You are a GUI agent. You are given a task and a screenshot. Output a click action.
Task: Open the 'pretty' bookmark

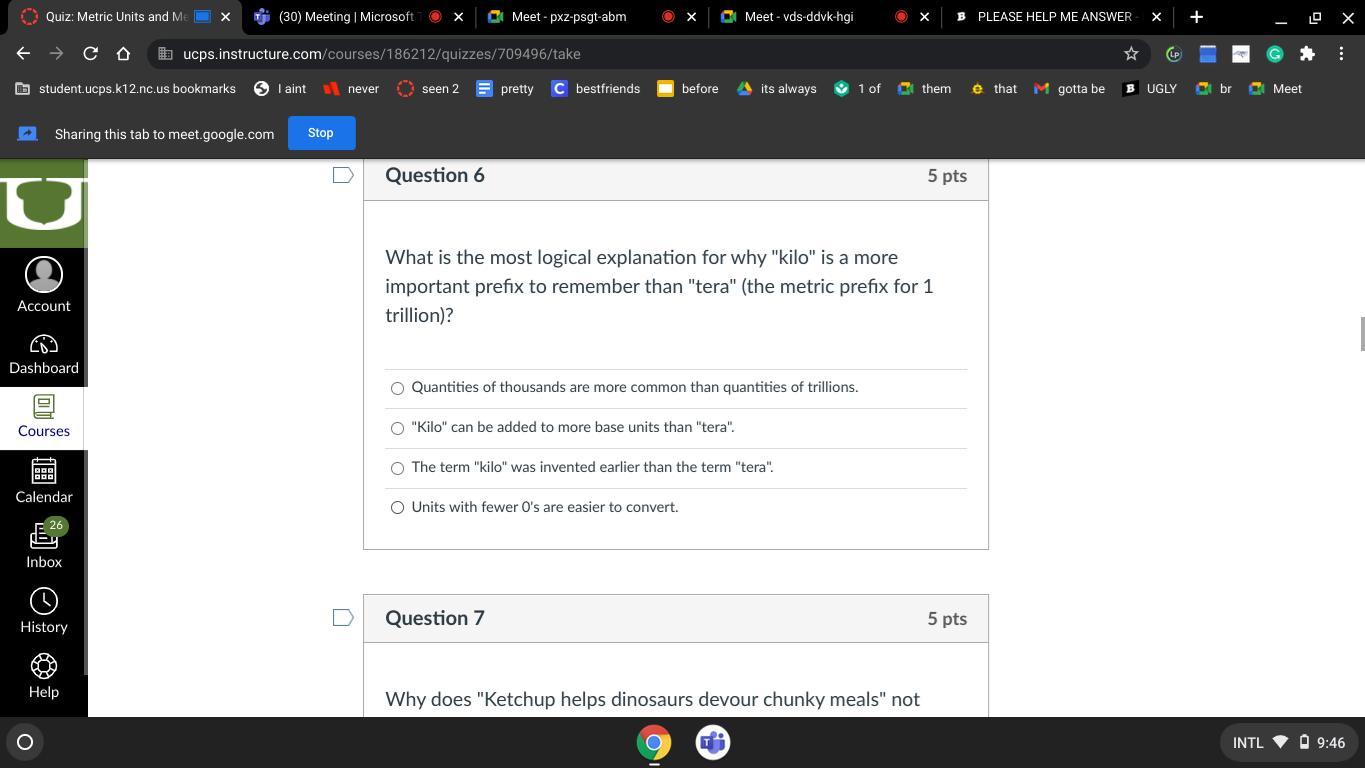[x=505, y=89]
